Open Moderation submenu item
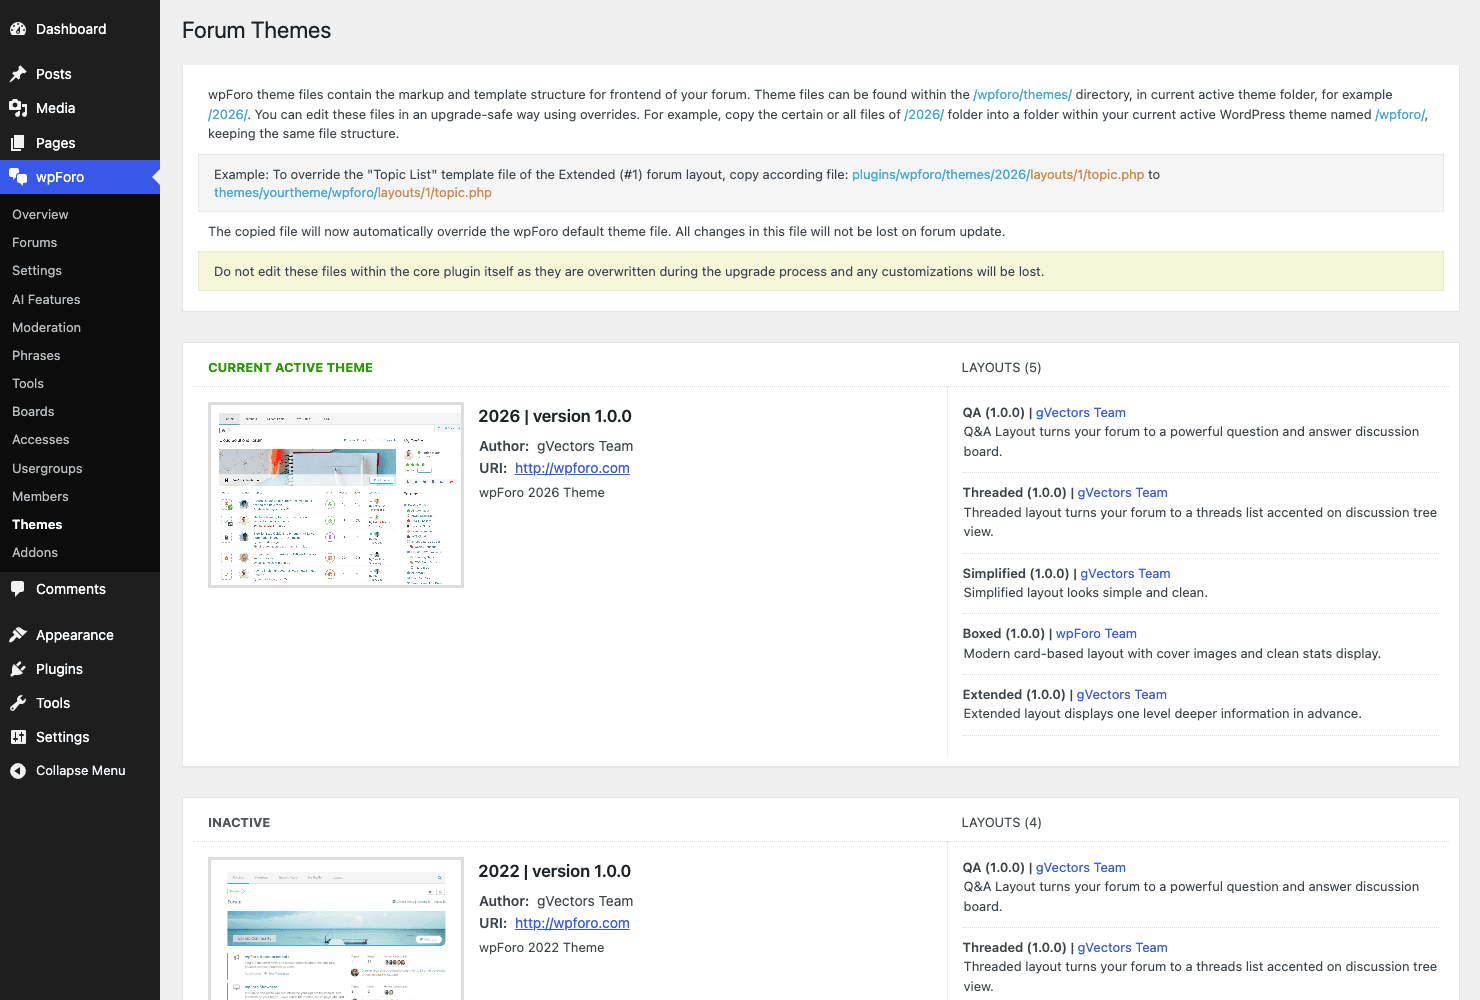This screenshot has height=1000, width=1480. click(46, 327)
